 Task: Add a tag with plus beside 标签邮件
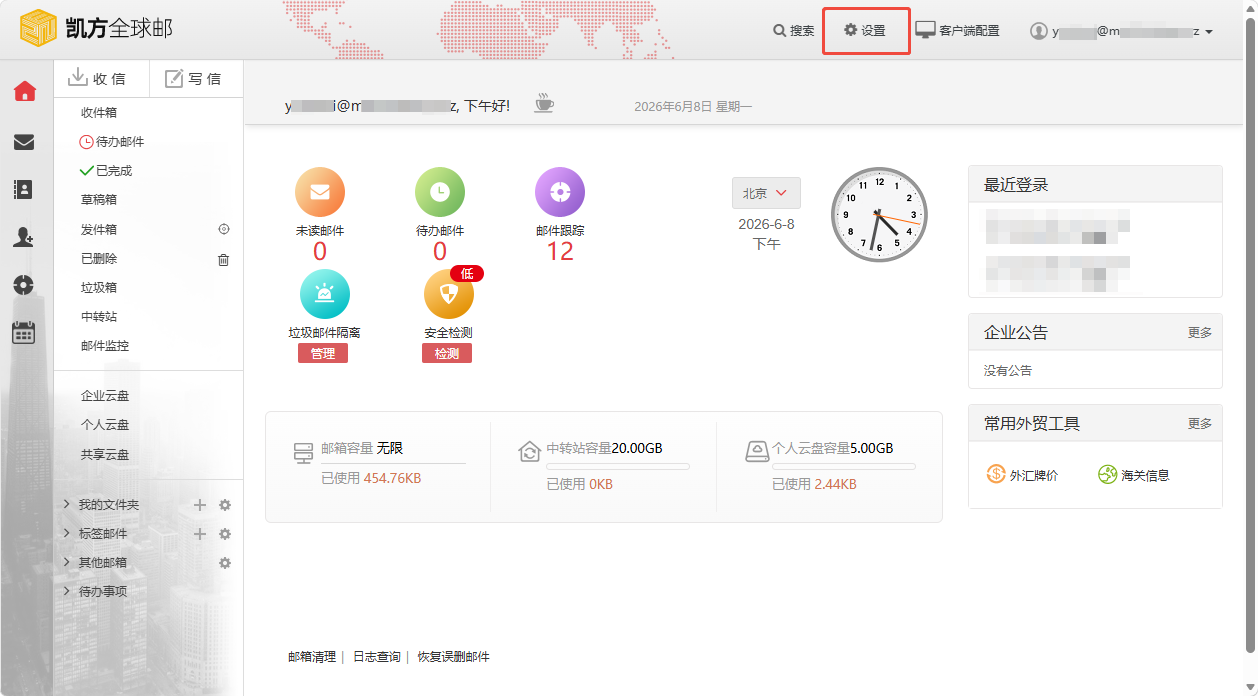pos(200,534)
